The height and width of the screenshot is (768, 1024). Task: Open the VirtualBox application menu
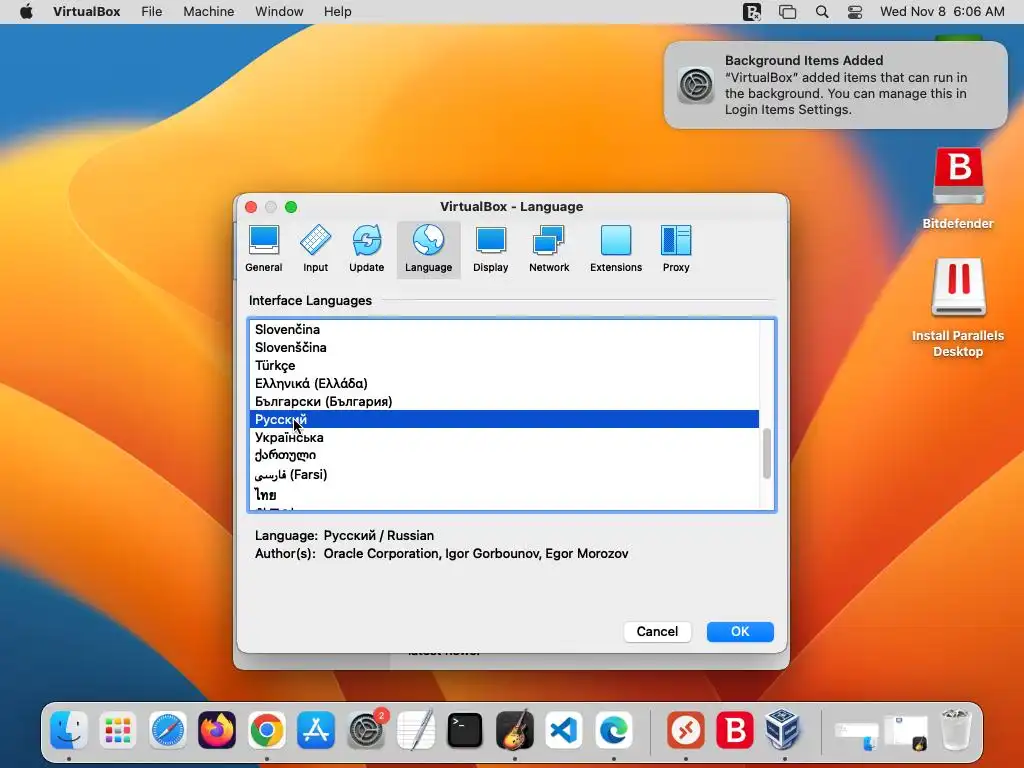click(86, 12)
